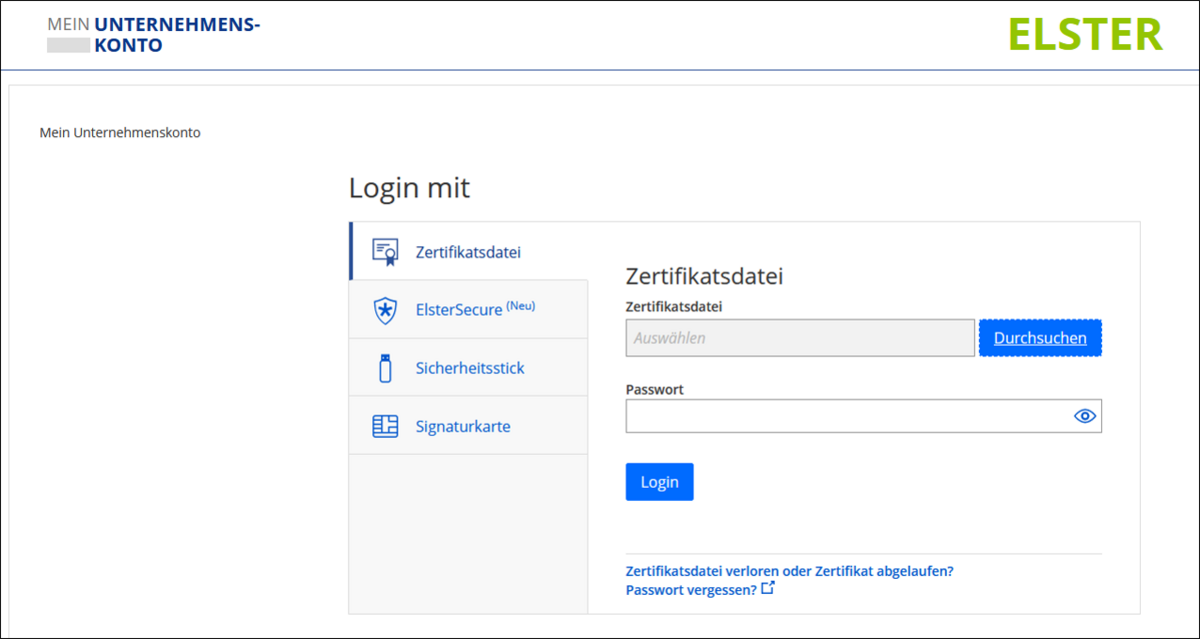This screenshot has height=639, width=1200.
Task: Click the Sicherheitsstick USB stick icon
Action: point(385,368)
